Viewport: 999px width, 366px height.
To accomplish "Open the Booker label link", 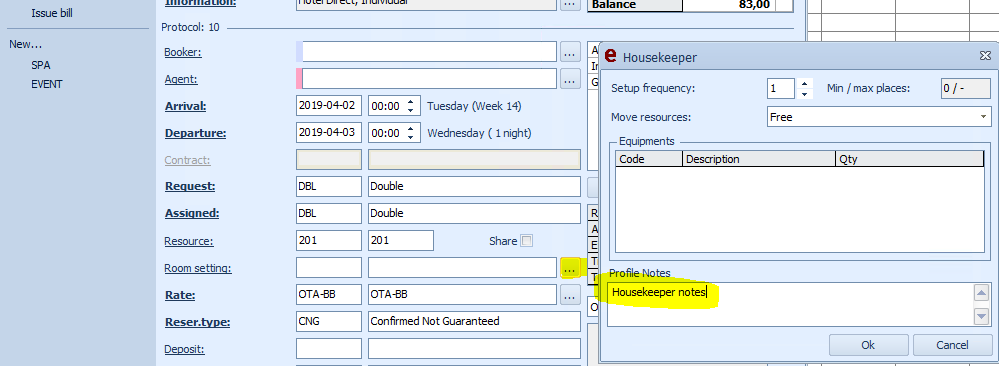I will (183, 52).
